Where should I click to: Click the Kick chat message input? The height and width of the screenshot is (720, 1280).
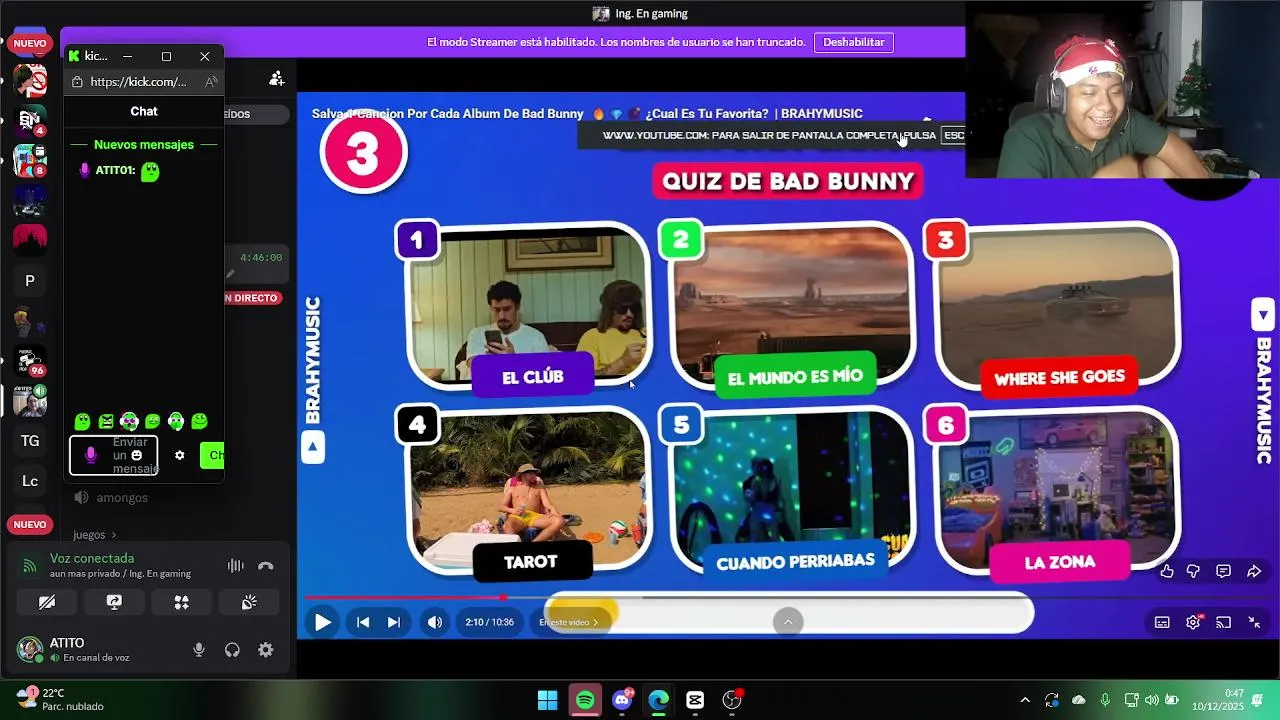pos(113,455)
